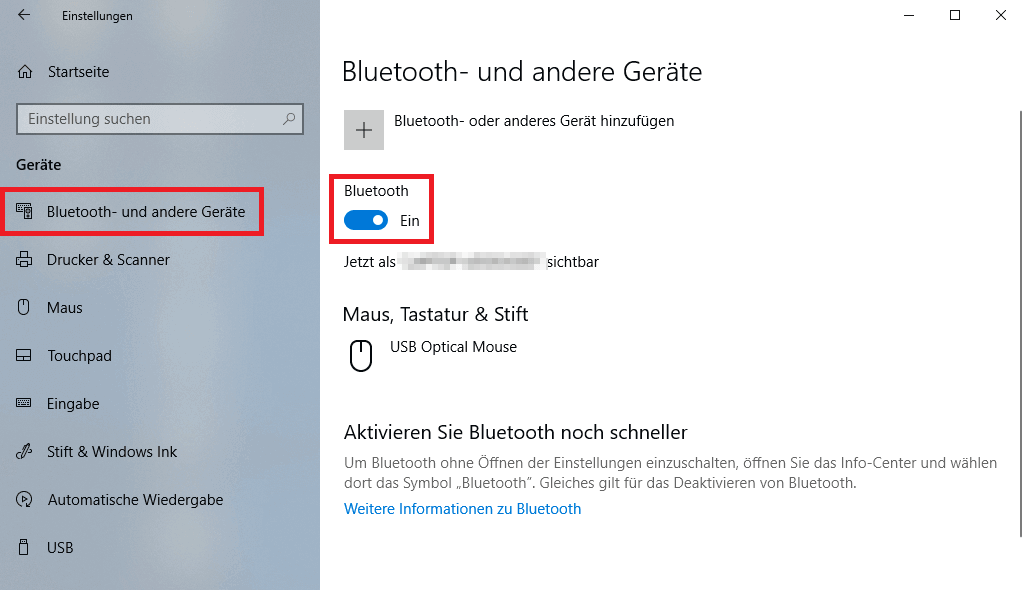Viewport: 1024px width, 590px height.
Task: Click the Einstellung suchen input field
Action: pos(150,118)
